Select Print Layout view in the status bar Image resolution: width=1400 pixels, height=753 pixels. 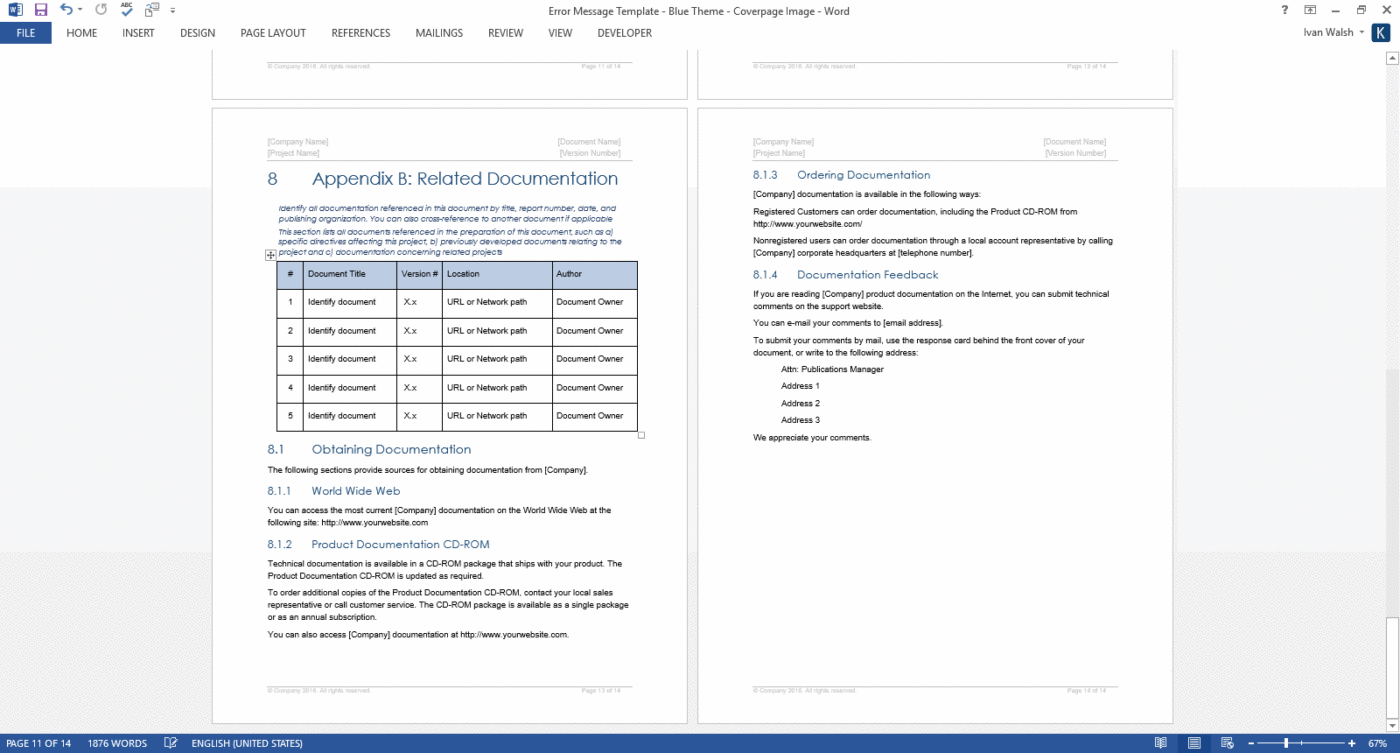[1194, 743]
